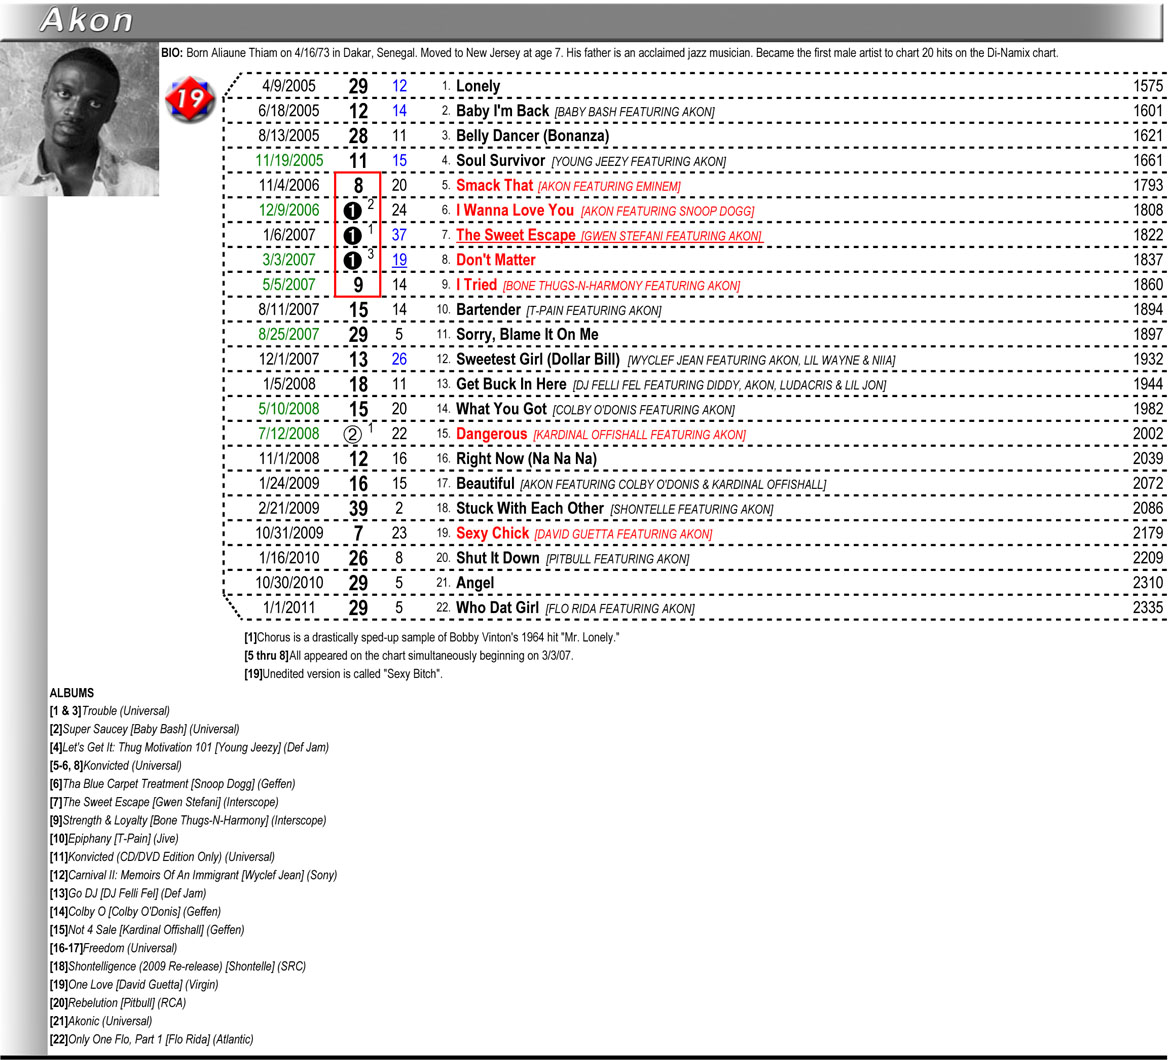This screenshot has height=1060, width=1170.
Task: Click the red Smack That title
Action: coord(495,186)
